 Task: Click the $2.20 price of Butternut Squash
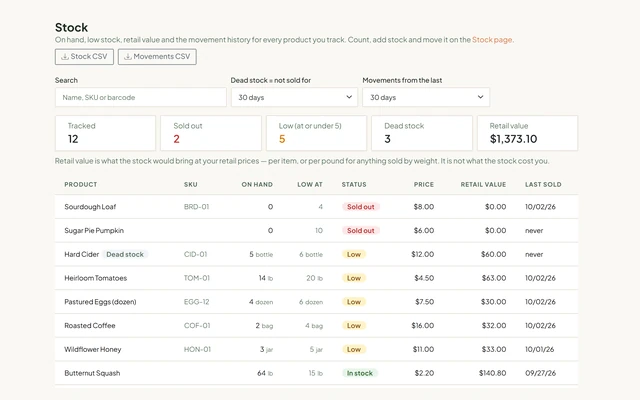pos(424,373)
